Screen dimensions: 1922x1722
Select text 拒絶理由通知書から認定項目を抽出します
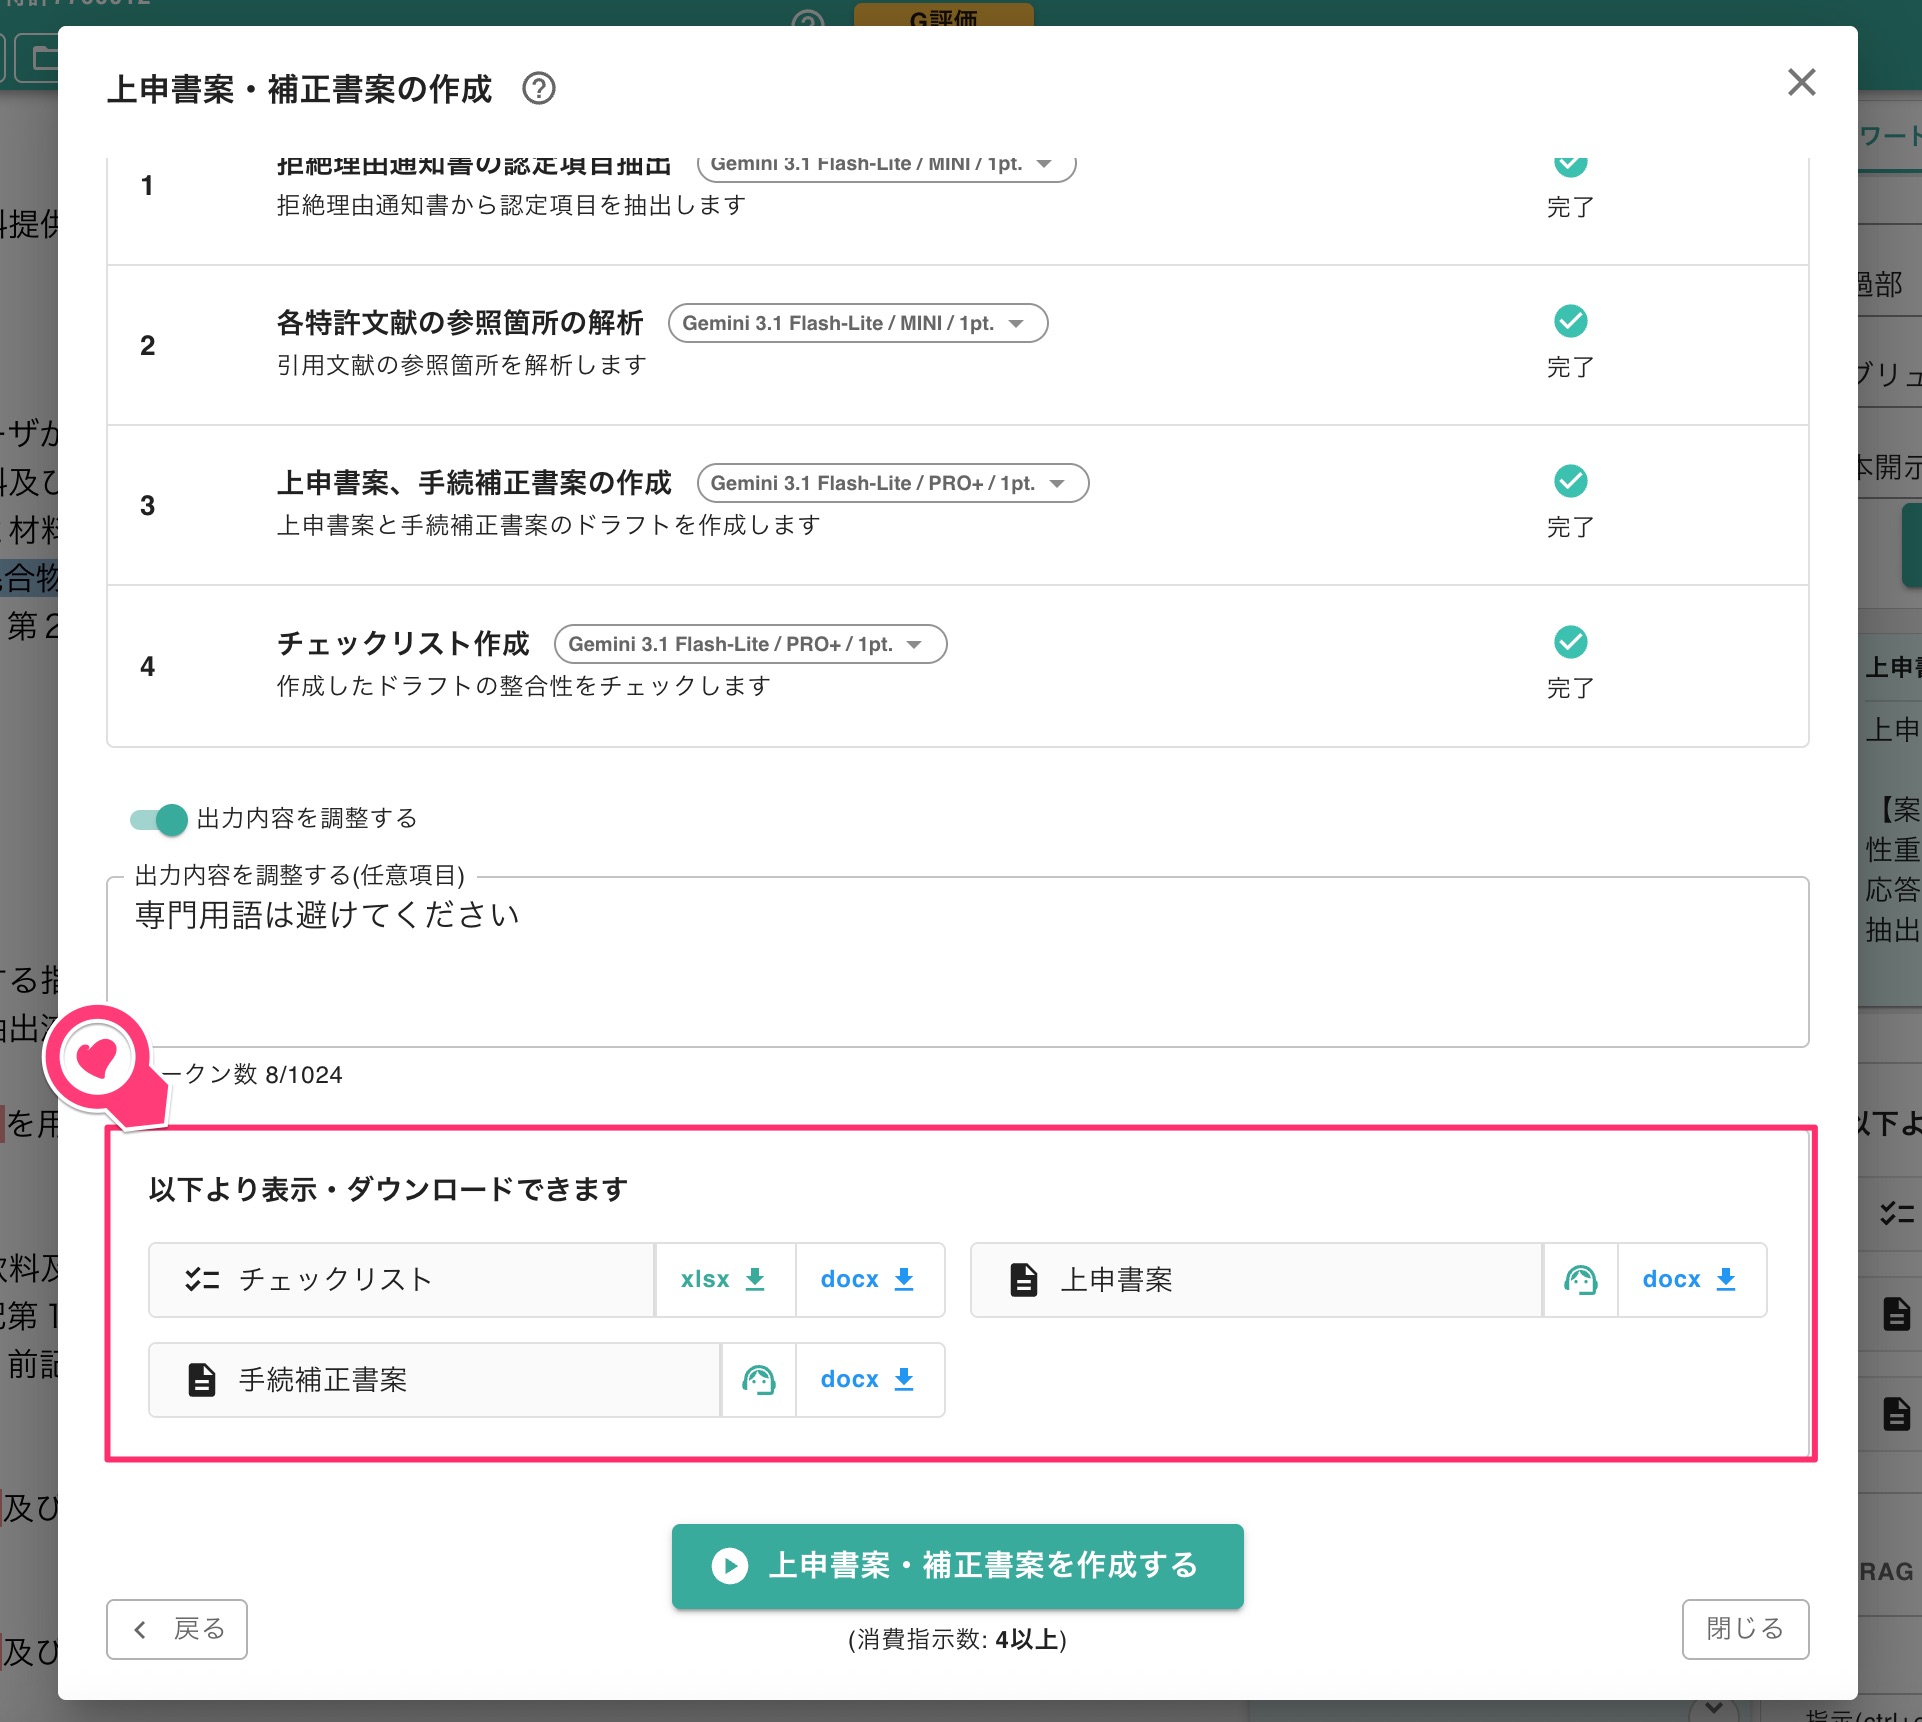coord(511,205)
